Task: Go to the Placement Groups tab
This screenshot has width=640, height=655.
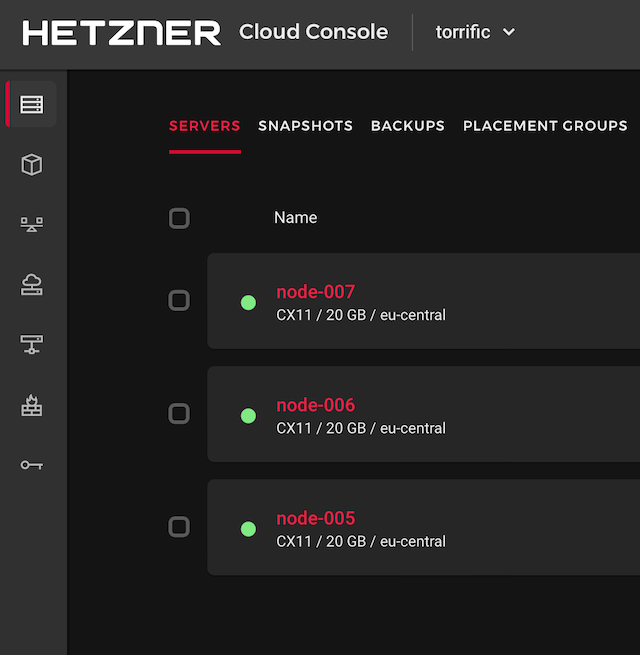Action: [x=545, y=126]
